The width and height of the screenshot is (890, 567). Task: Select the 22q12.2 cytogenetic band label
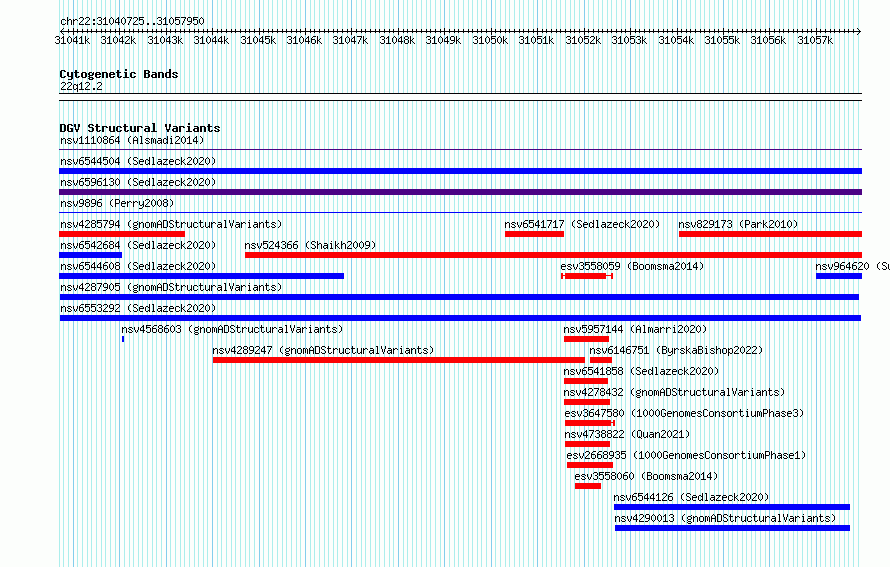(x=81, y=86)
